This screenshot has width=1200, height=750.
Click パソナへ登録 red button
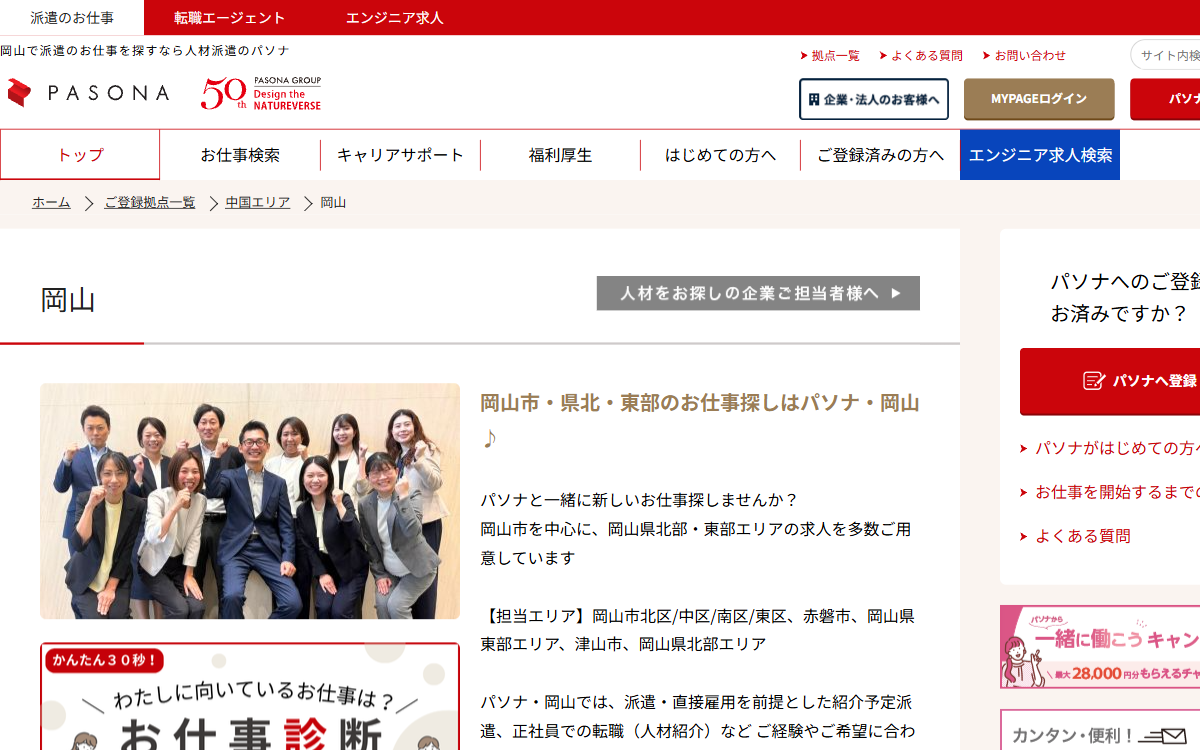pyautogui.click(x=1110, y=381)
